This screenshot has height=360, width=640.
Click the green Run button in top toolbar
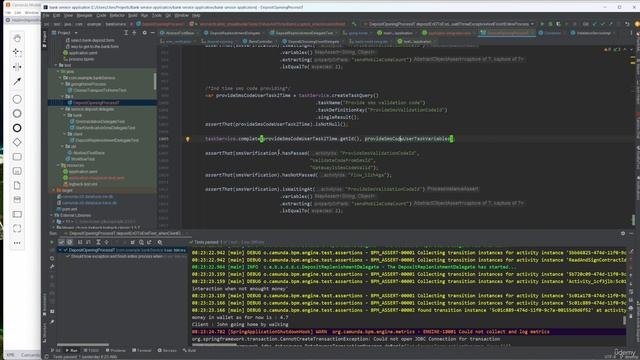pos(542,24)
